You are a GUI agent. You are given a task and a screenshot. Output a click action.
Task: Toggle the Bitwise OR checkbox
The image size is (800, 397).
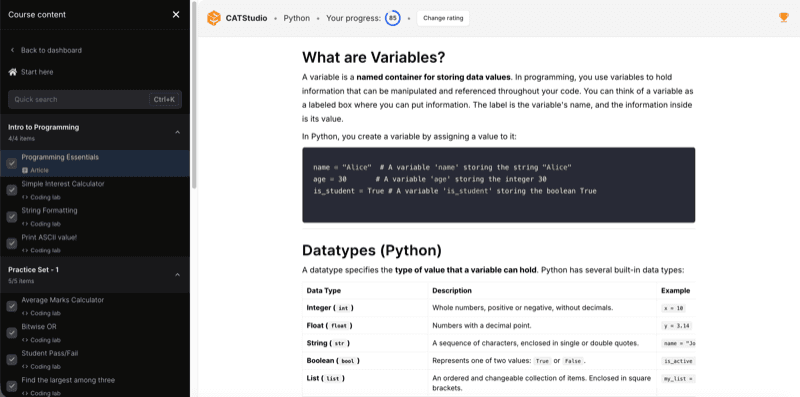(12, 333)
